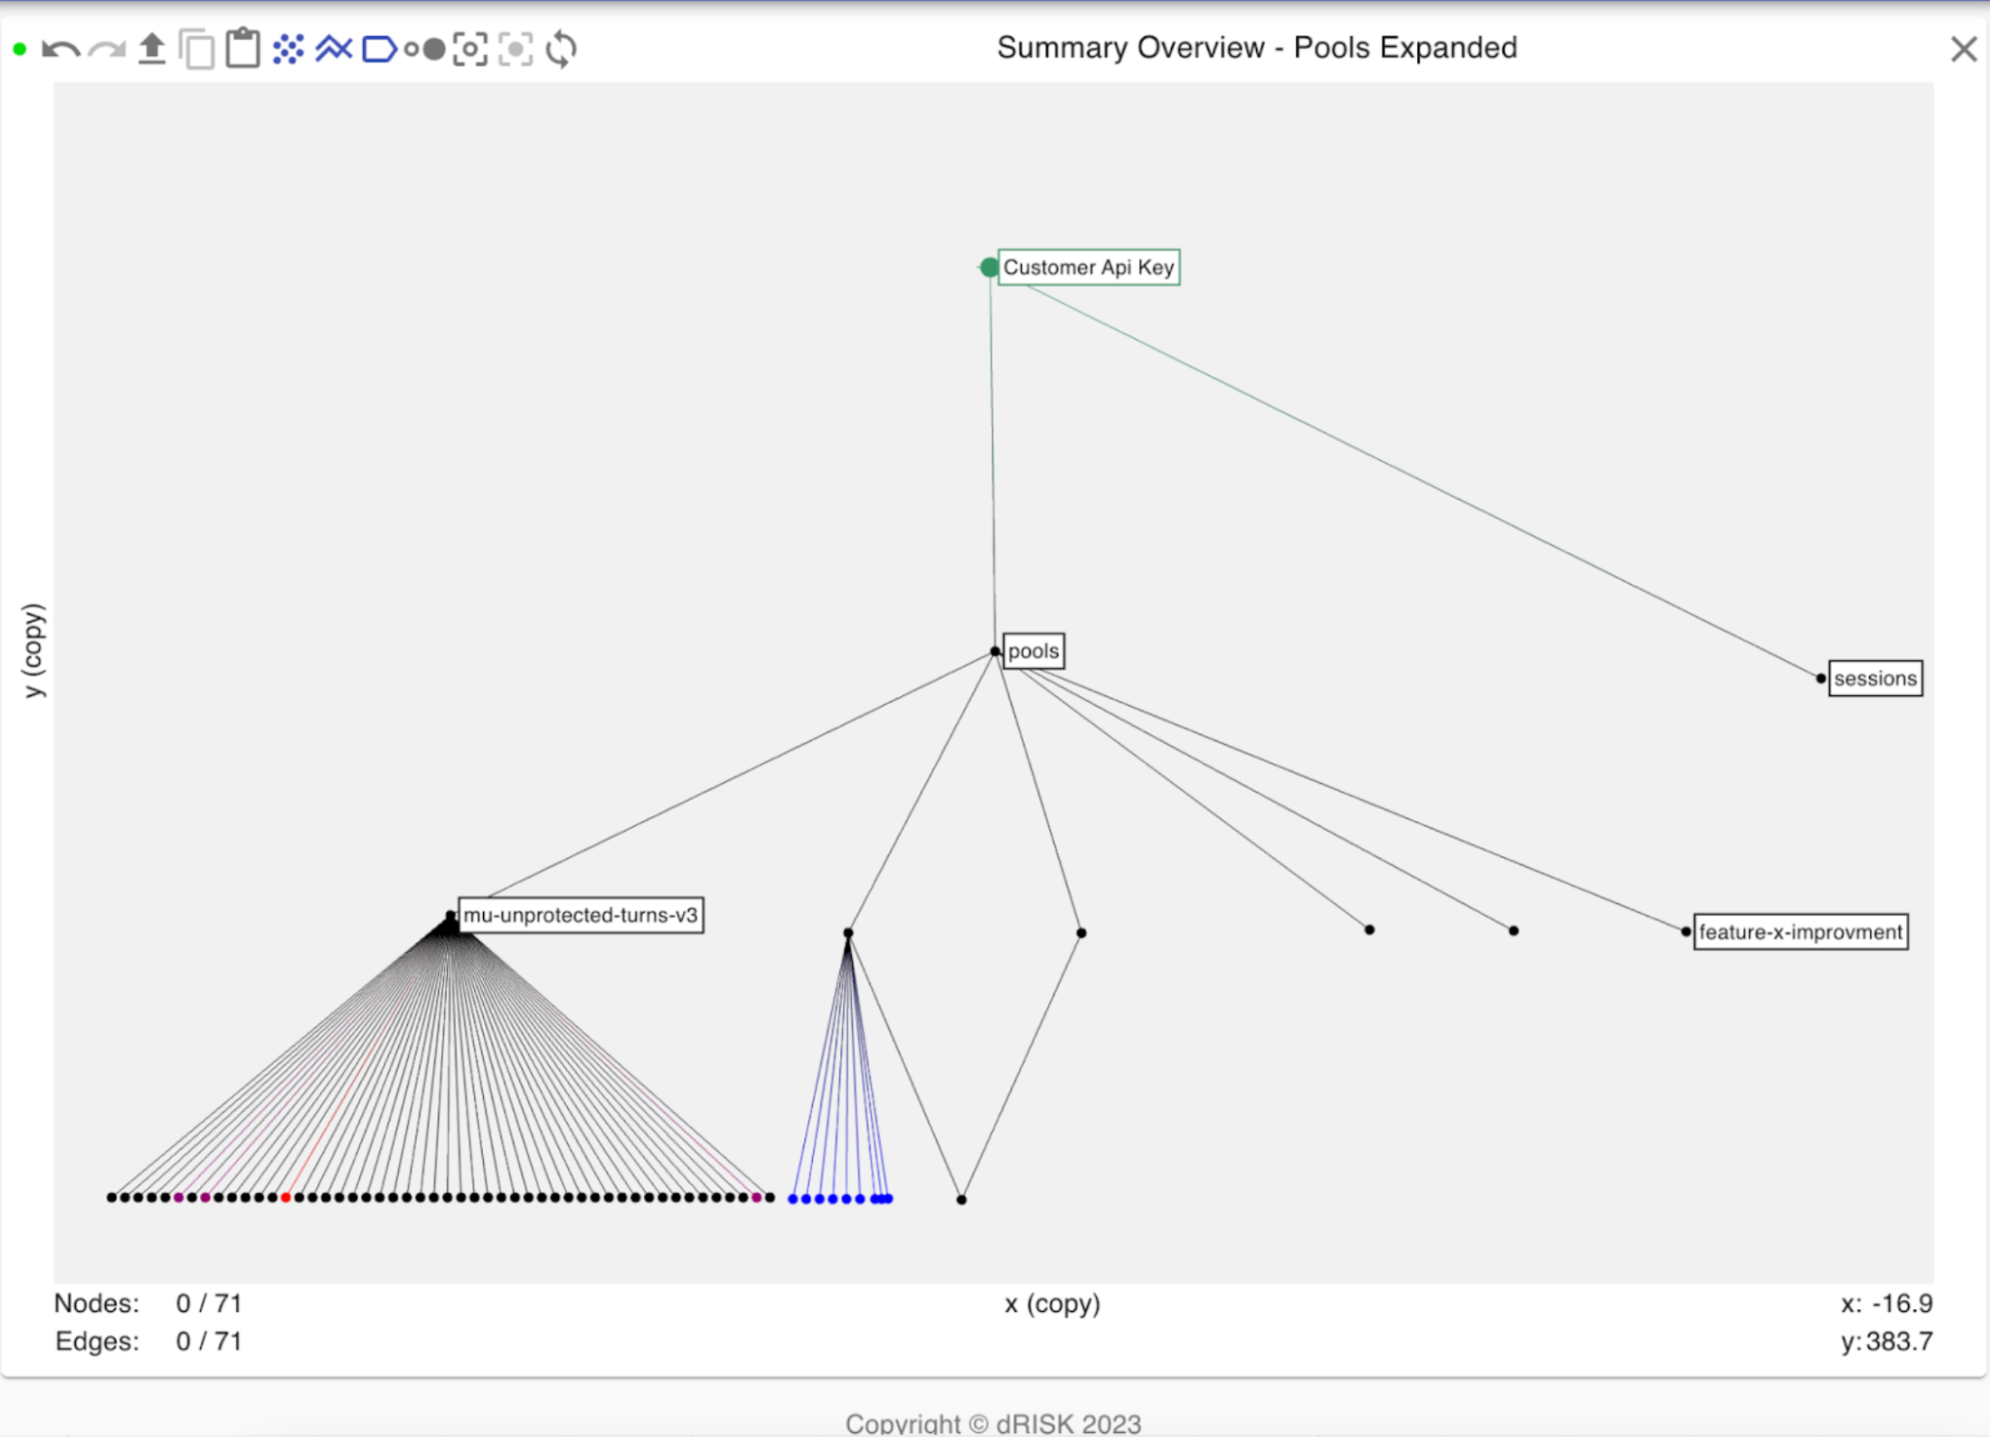The width and height of the screenshot is (1990, 1437).
Task: Click the clipboard paste icon
Action: click(x=242, y=48)
